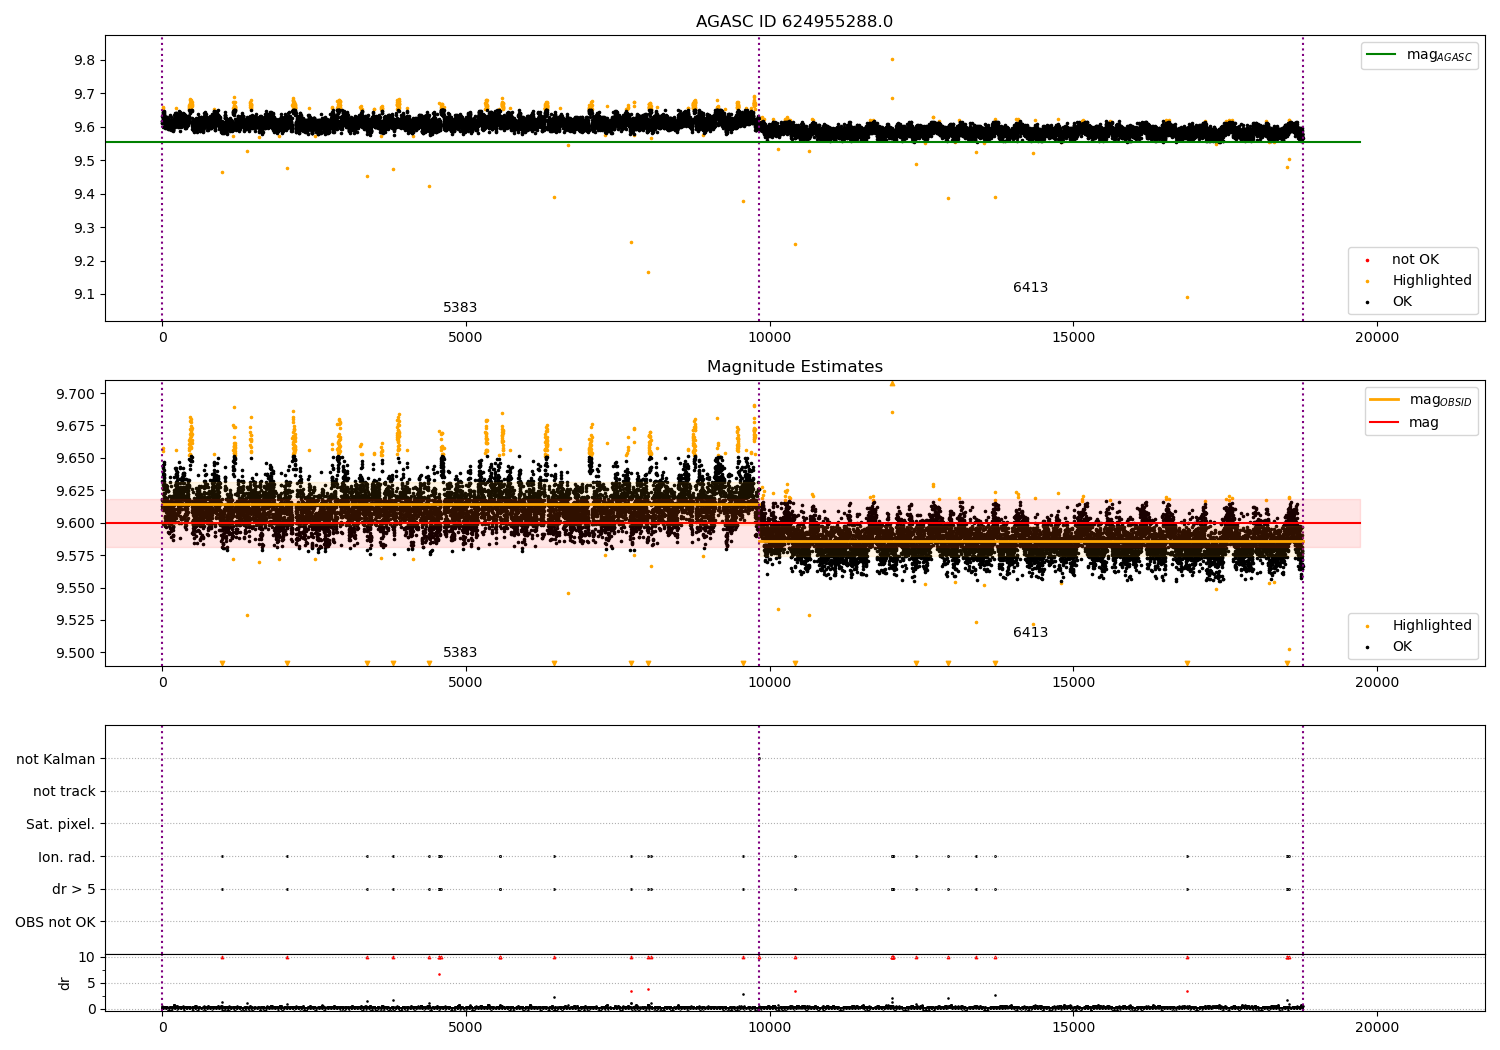1500x1050 pixels.
Task: Click y-axis tick '9.550' in middle plot
Action: [x=77, y=588]
